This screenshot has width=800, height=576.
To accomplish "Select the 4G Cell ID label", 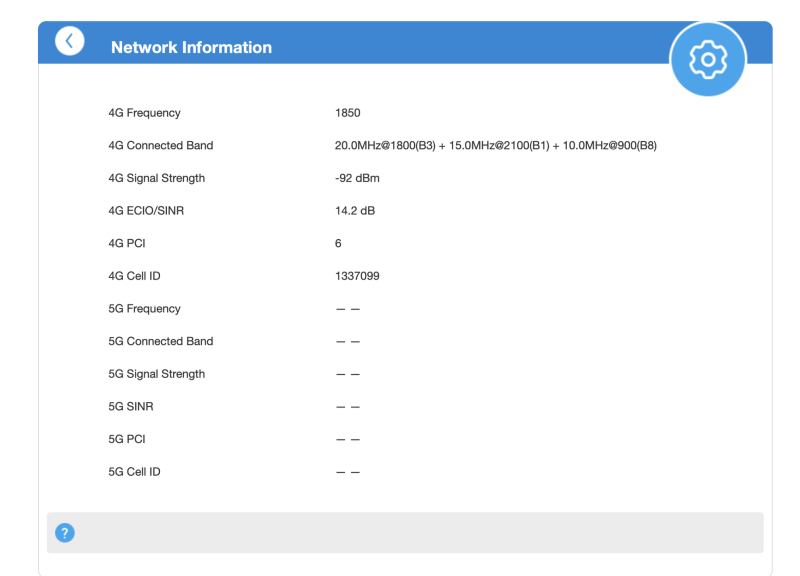I will pyautogui.click(x=134, y=276).
